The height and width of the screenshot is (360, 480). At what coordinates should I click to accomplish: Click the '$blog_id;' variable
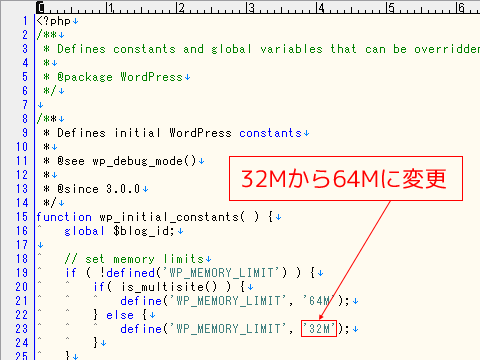[144, 231]
